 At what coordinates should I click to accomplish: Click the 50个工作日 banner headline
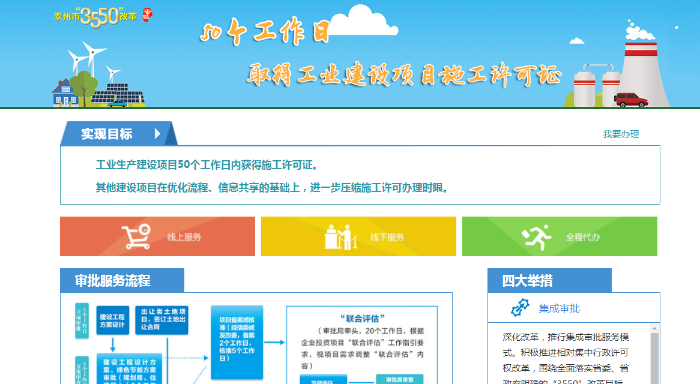(265, 32)
